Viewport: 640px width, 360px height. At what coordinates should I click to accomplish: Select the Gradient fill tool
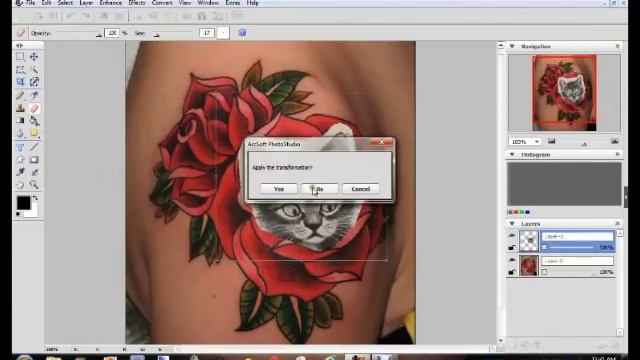[x=20, y=120]
